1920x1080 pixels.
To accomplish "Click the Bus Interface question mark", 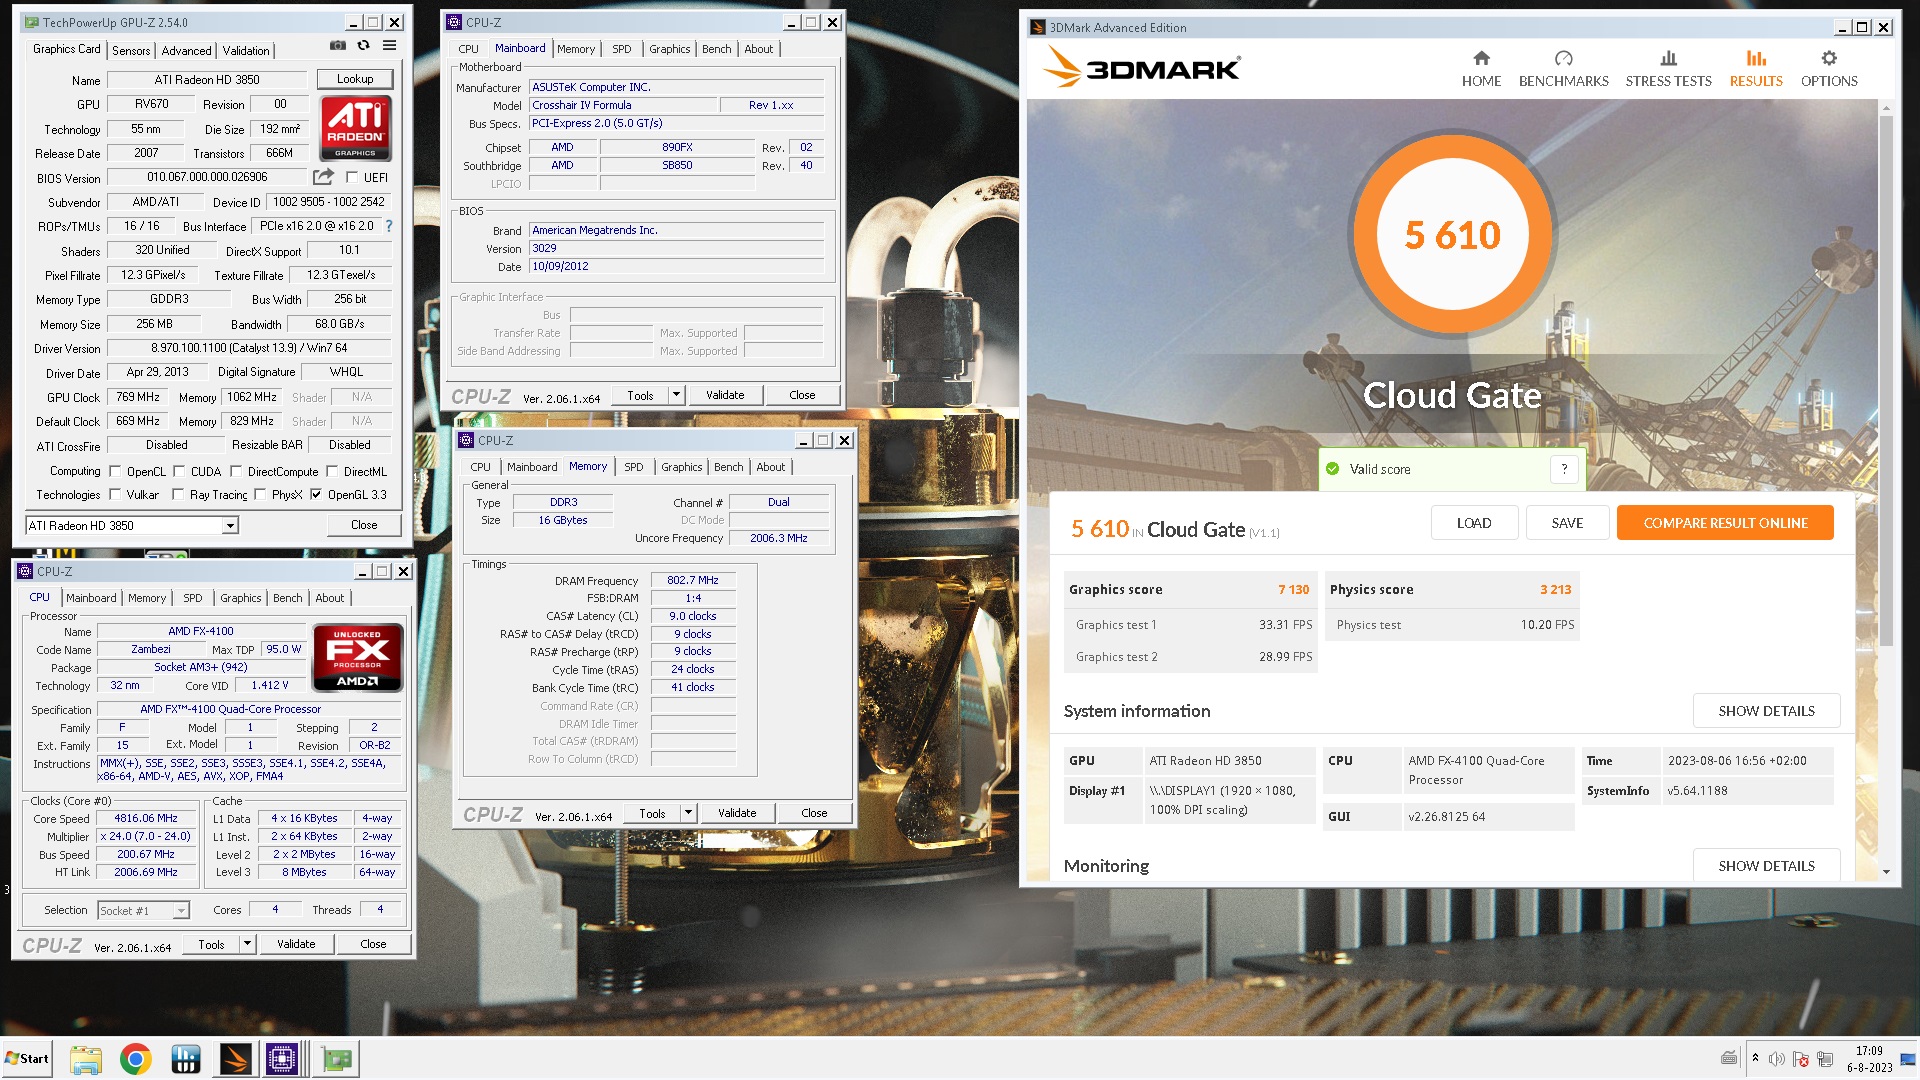I will [389, 226].
